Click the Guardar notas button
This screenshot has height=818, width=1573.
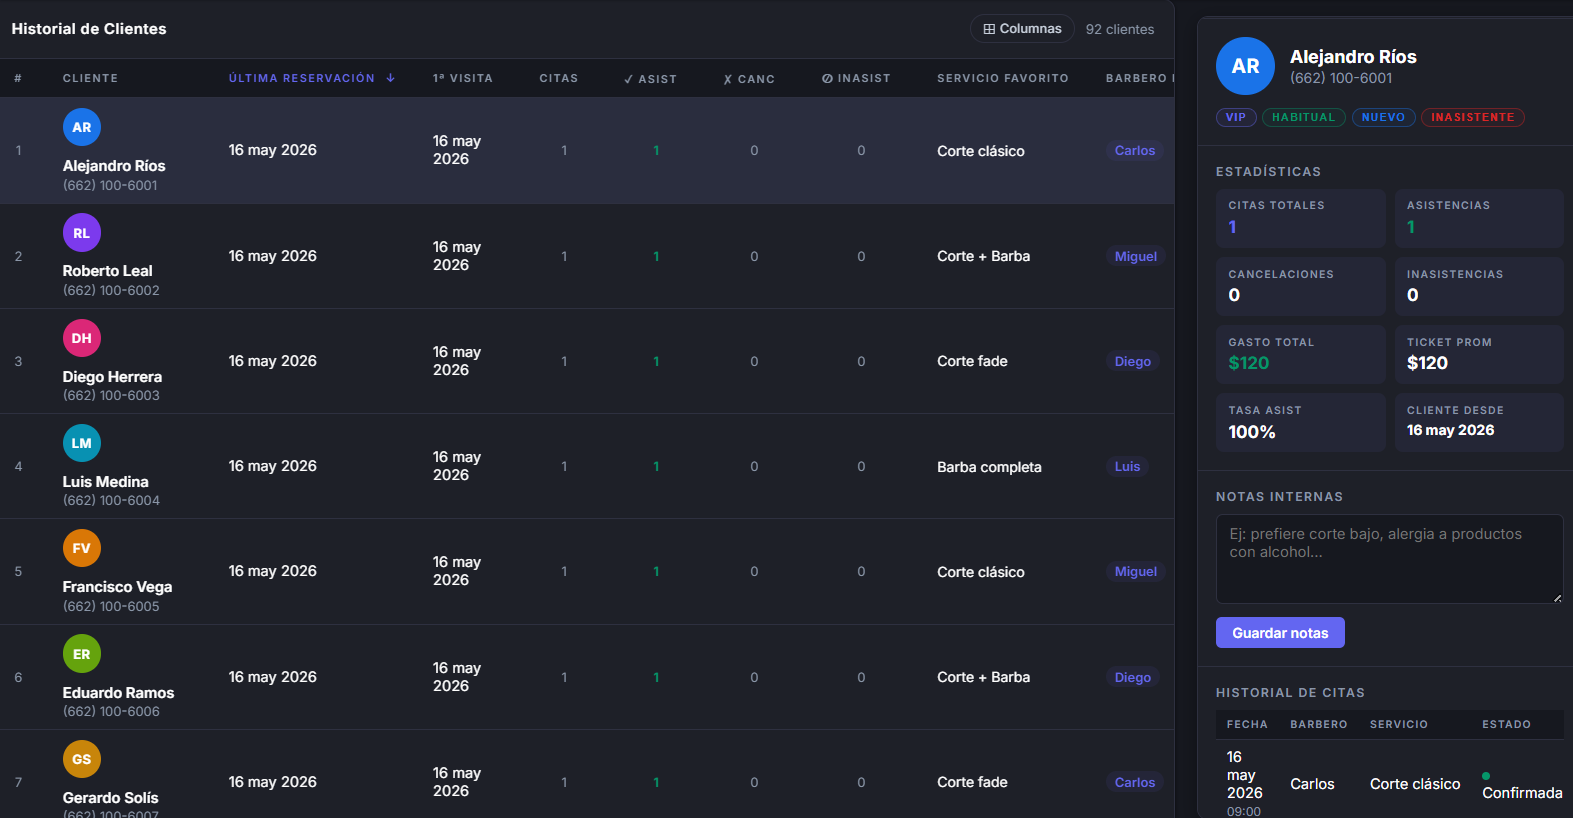[x=1280, y=633]
